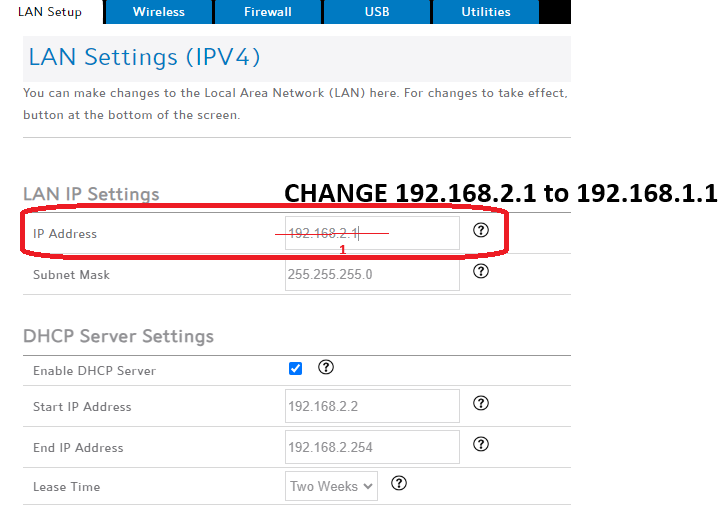Click the Enable DHCP Server label
725x512 pixels.
click(x=94, y=371)
